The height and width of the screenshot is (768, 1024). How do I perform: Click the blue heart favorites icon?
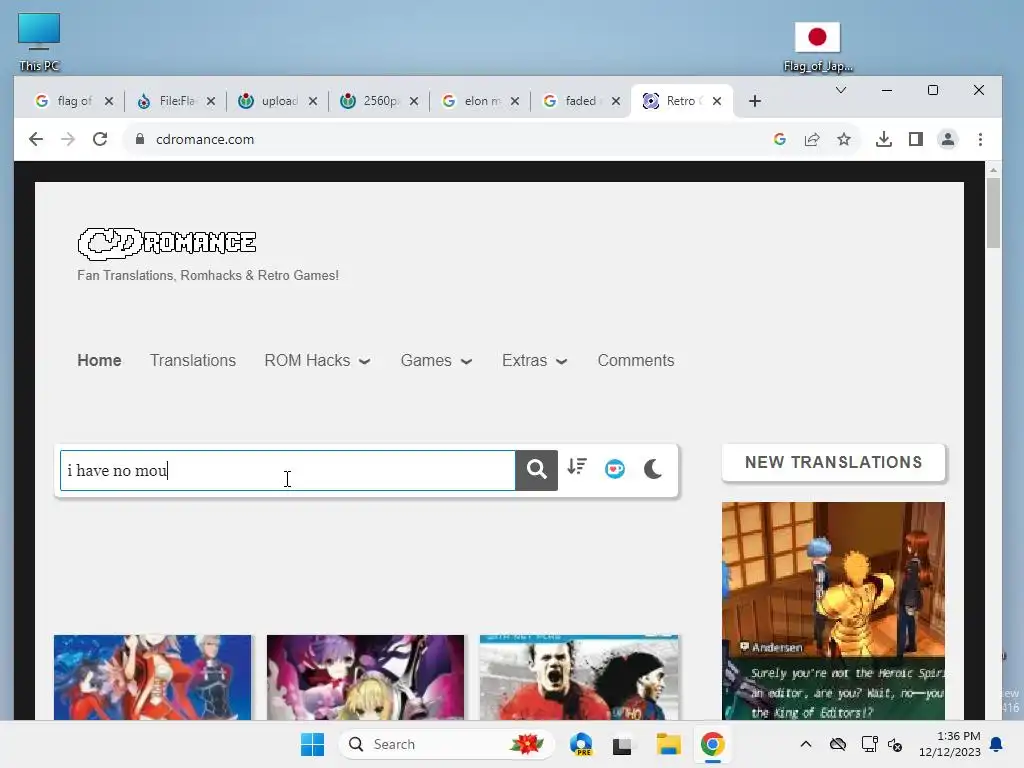coord(615,469)
